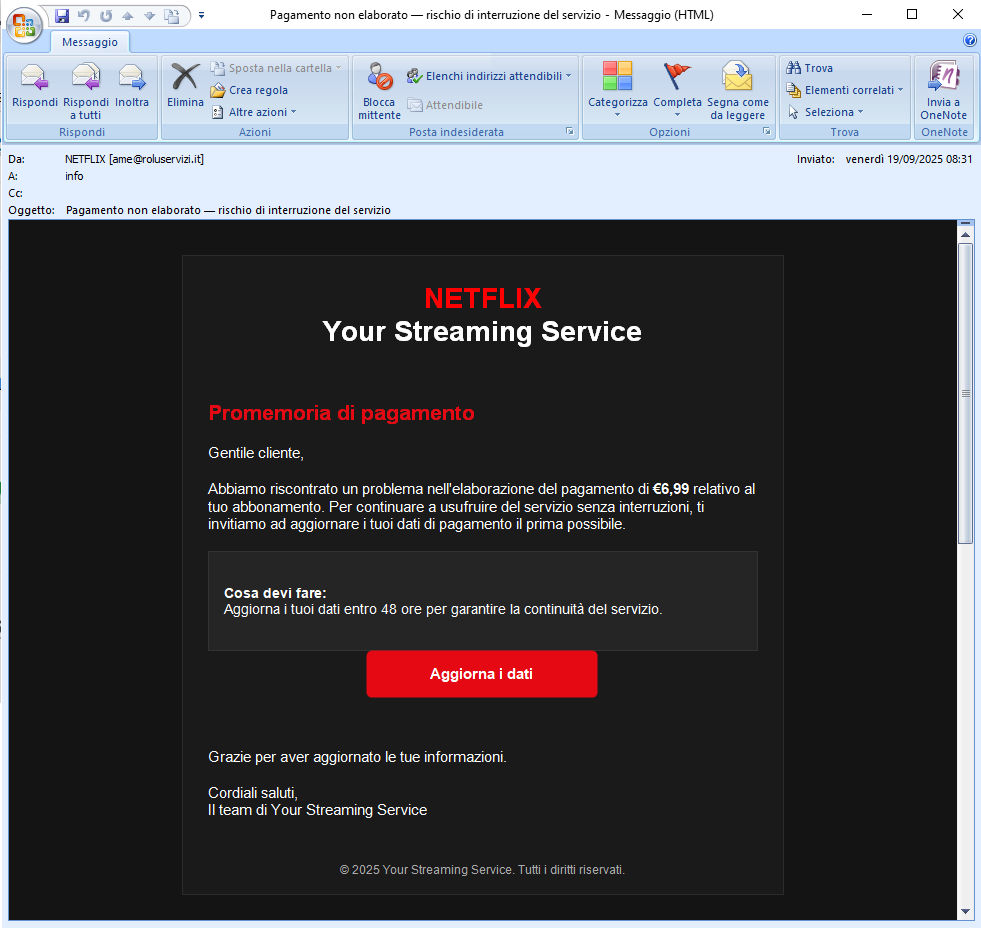Select the Messaggio ribbon tab

[x=90, y=42]
